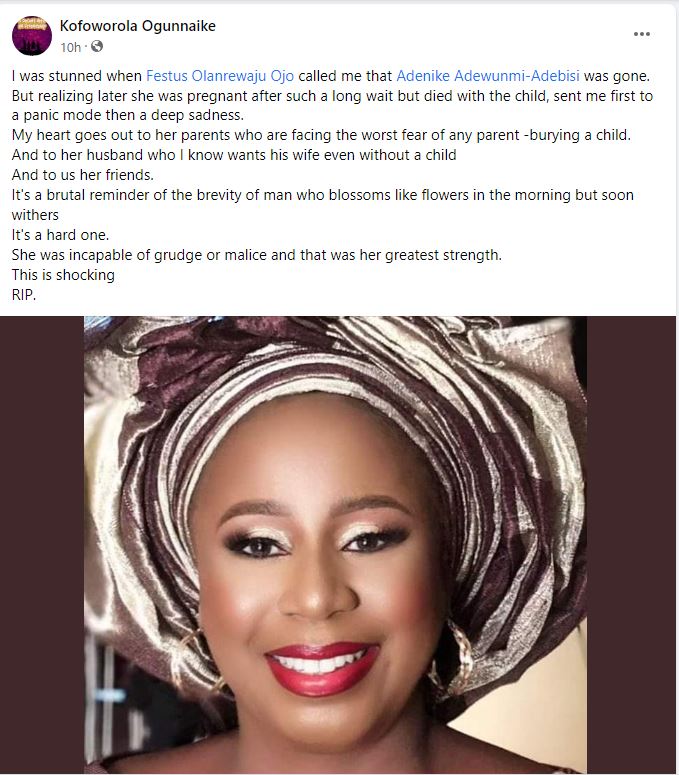Image resolution: width=679 pixels, height=775 pixels.
Task: View the attached photo of woman in headwrap
Action: tap(335, 545)
